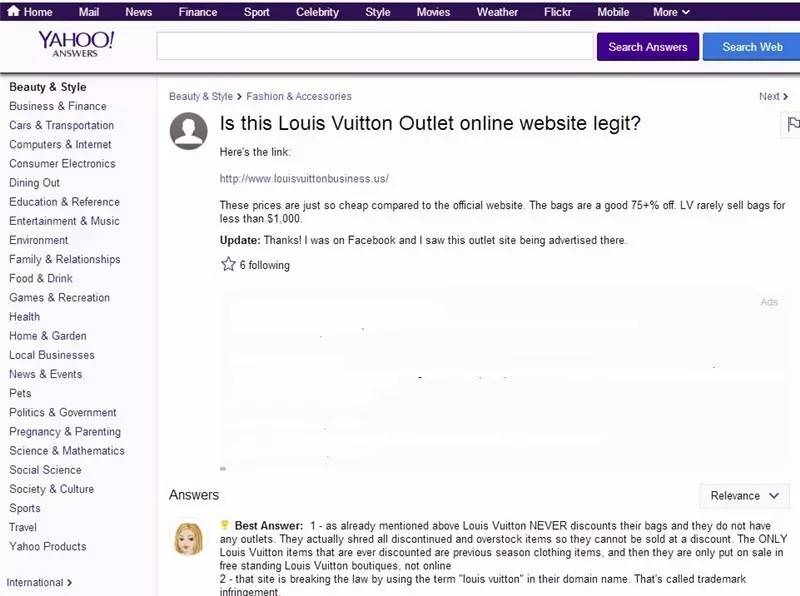Open Weather from top navigation
The width and height of the screenshot is (800, 596).
tap(497, 12)
